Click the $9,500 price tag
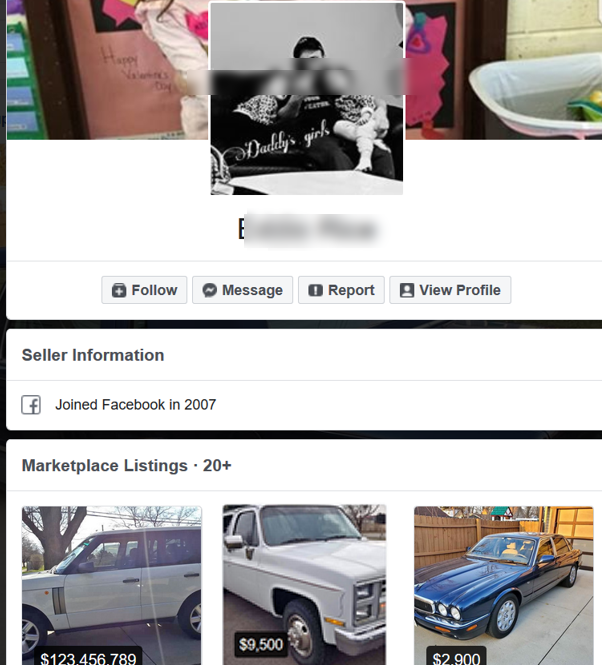Viewport: 602px width, 665px height. tap(260, 645)
